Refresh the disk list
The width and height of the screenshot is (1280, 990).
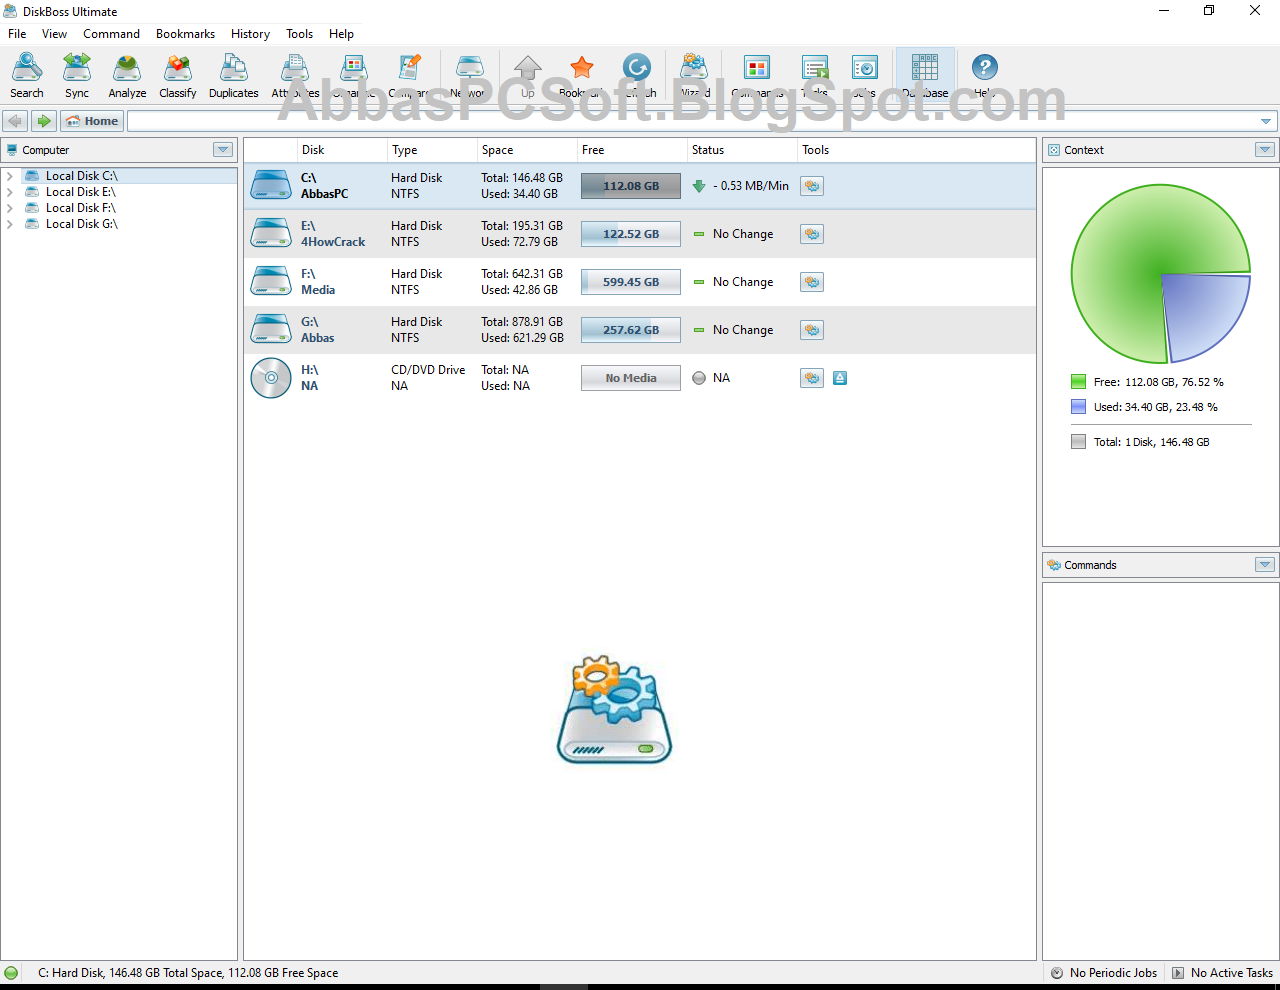[x=637, y=76]
